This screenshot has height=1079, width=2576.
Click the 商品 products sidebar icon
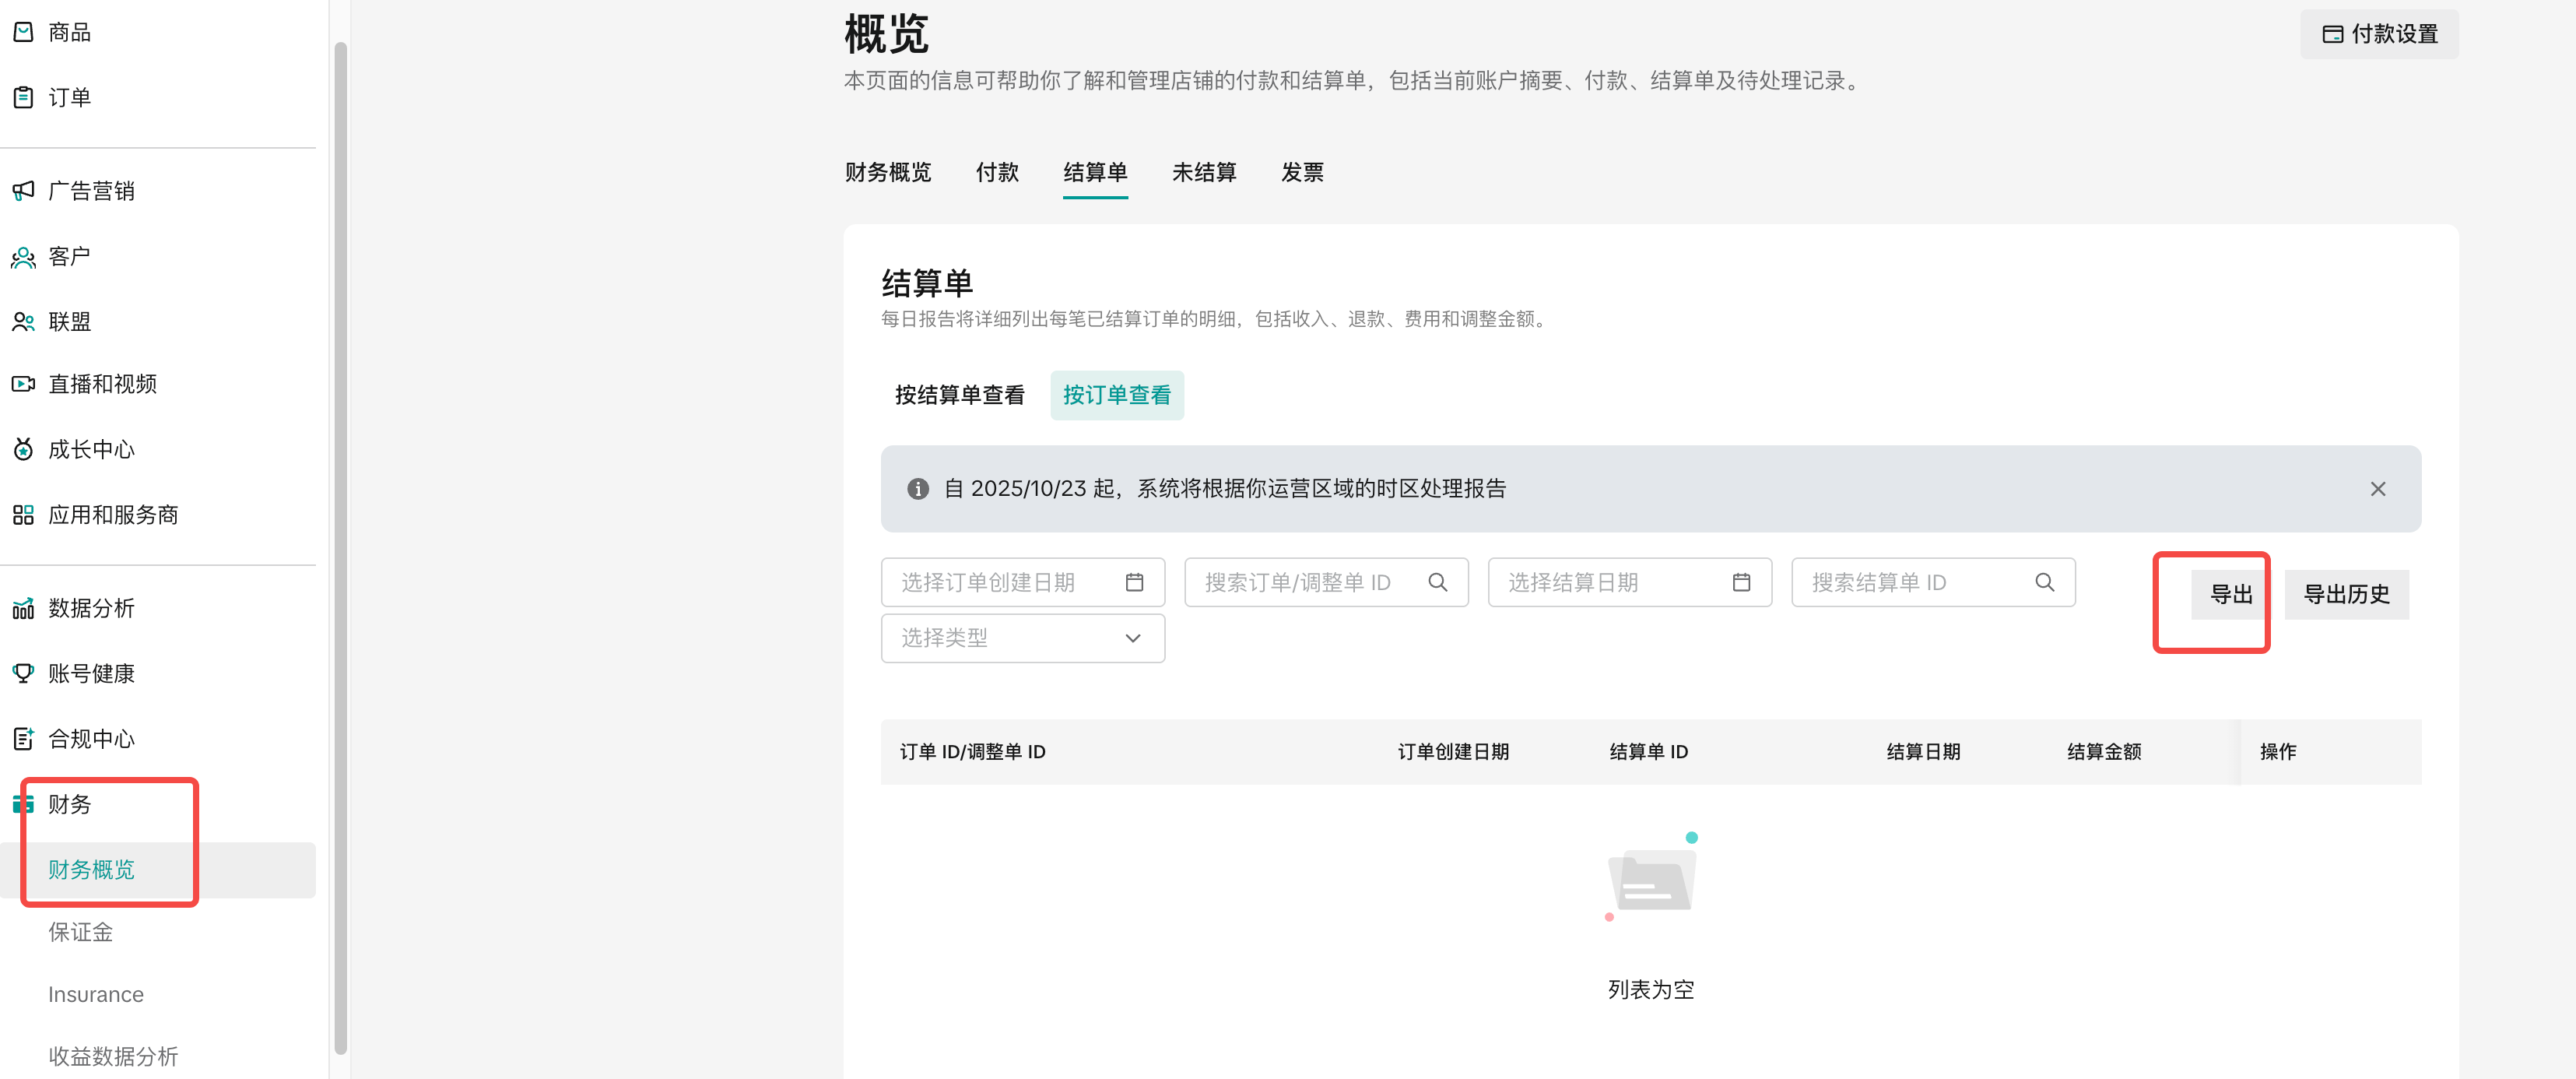pos(23,32)
